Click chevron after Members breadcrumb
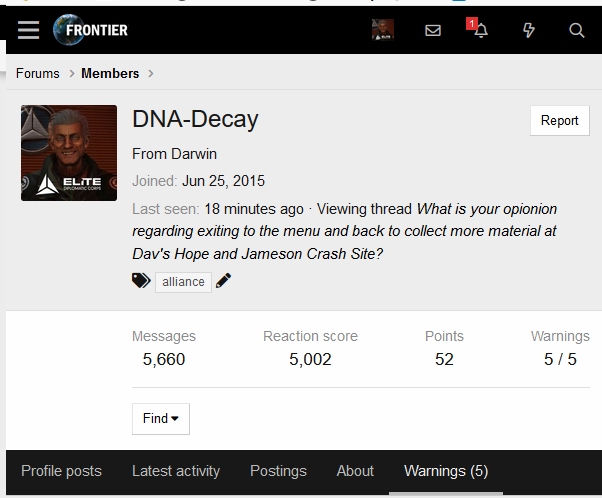Image resolution: width=602 pixels, height=498 pixels. tap(151, 73)
